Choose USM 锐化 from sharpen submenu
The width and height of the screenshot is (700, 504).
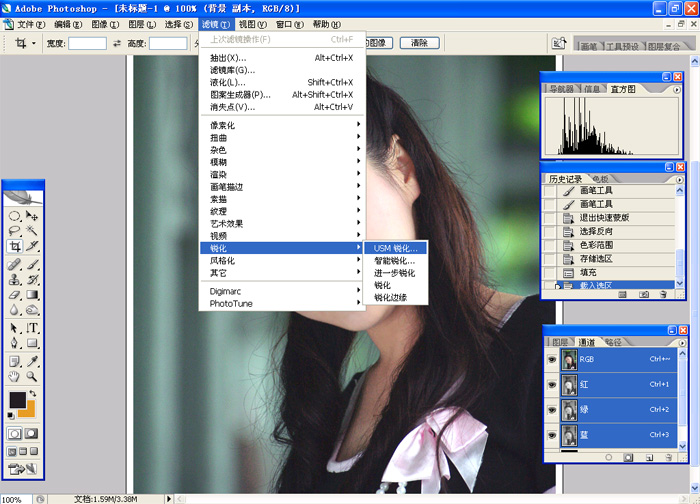[396, 248]
